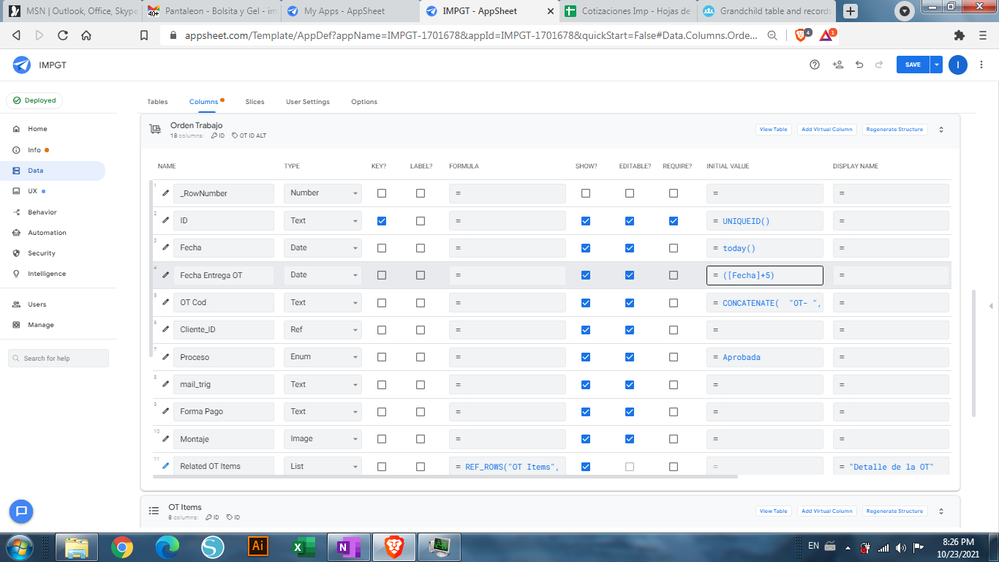
Task: Bookmark this page icon in address bar
Action: pyautogui.click(x=144, y=35)
